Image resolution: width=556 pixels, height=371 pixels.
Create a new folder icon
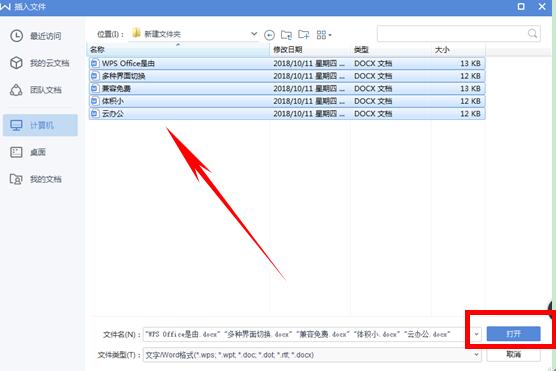tap(304, 34)
